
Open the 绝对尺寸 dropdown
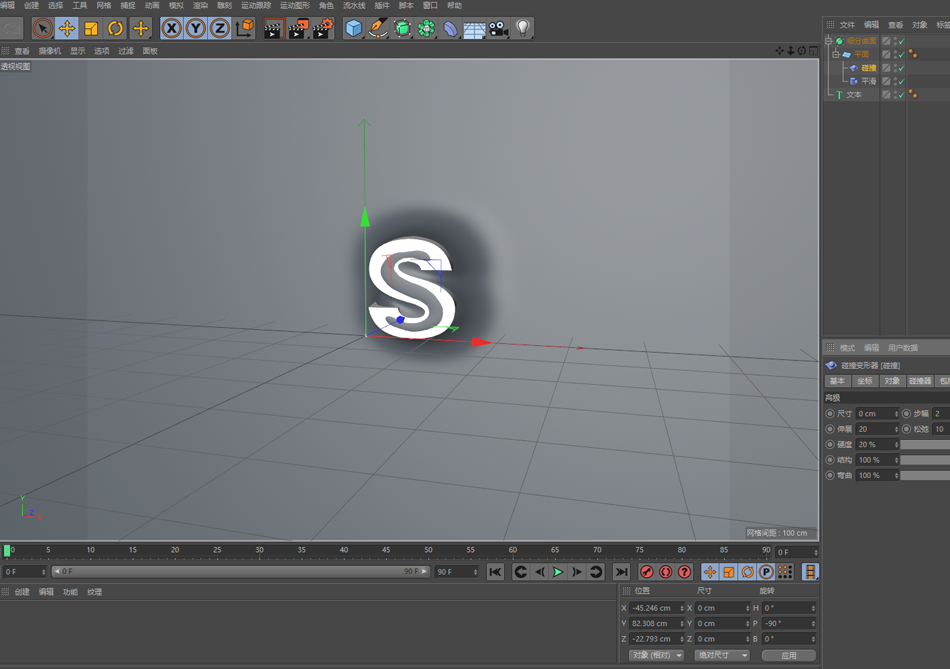722,655
